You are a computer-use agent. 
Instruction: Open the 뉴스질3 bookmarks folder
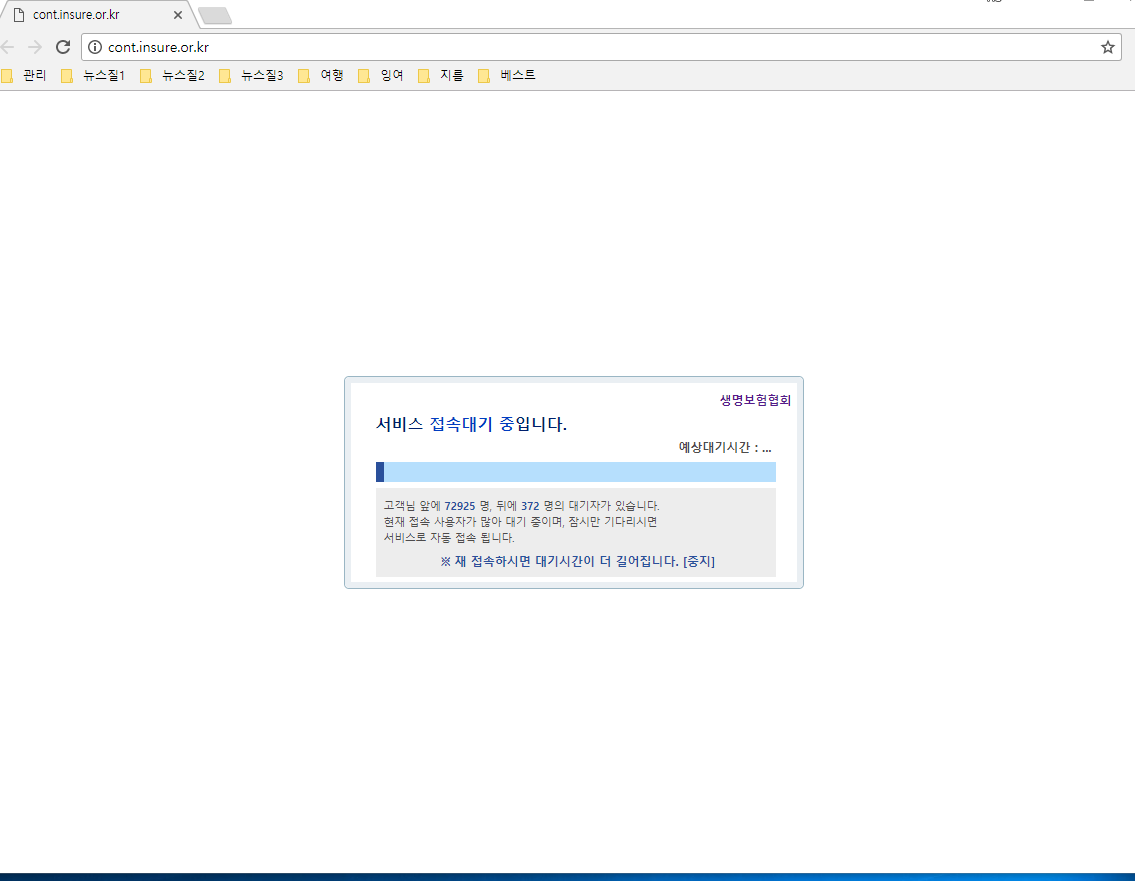click(263, 75)
